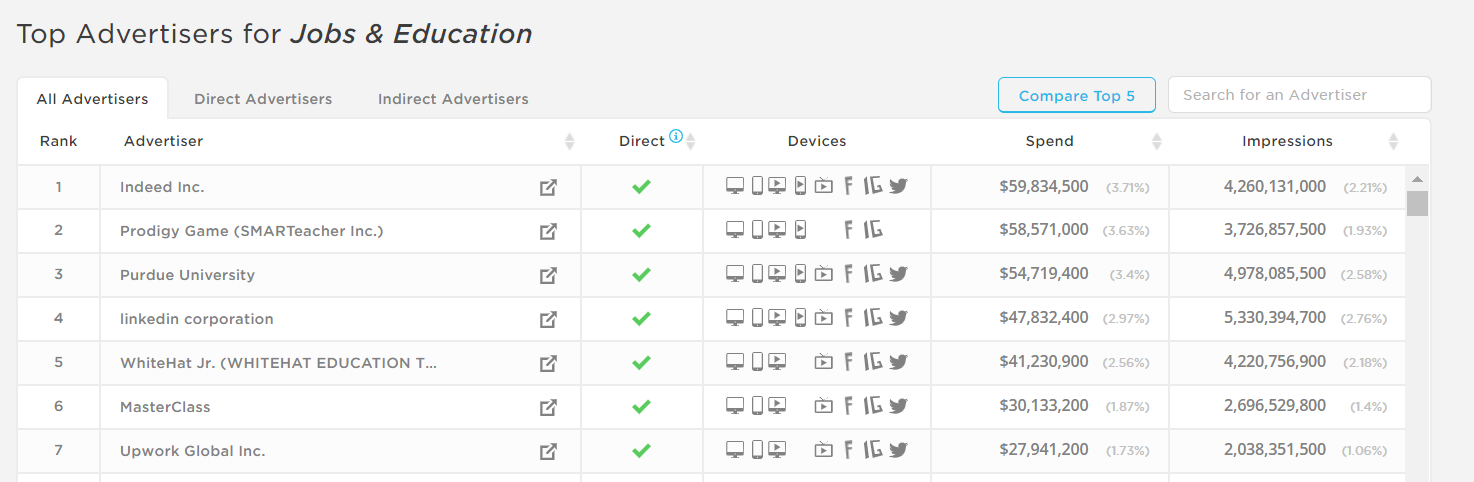Click the info icon beside the Direct header
Viewport: 1474px width, 482px height.
pos(676,137)
